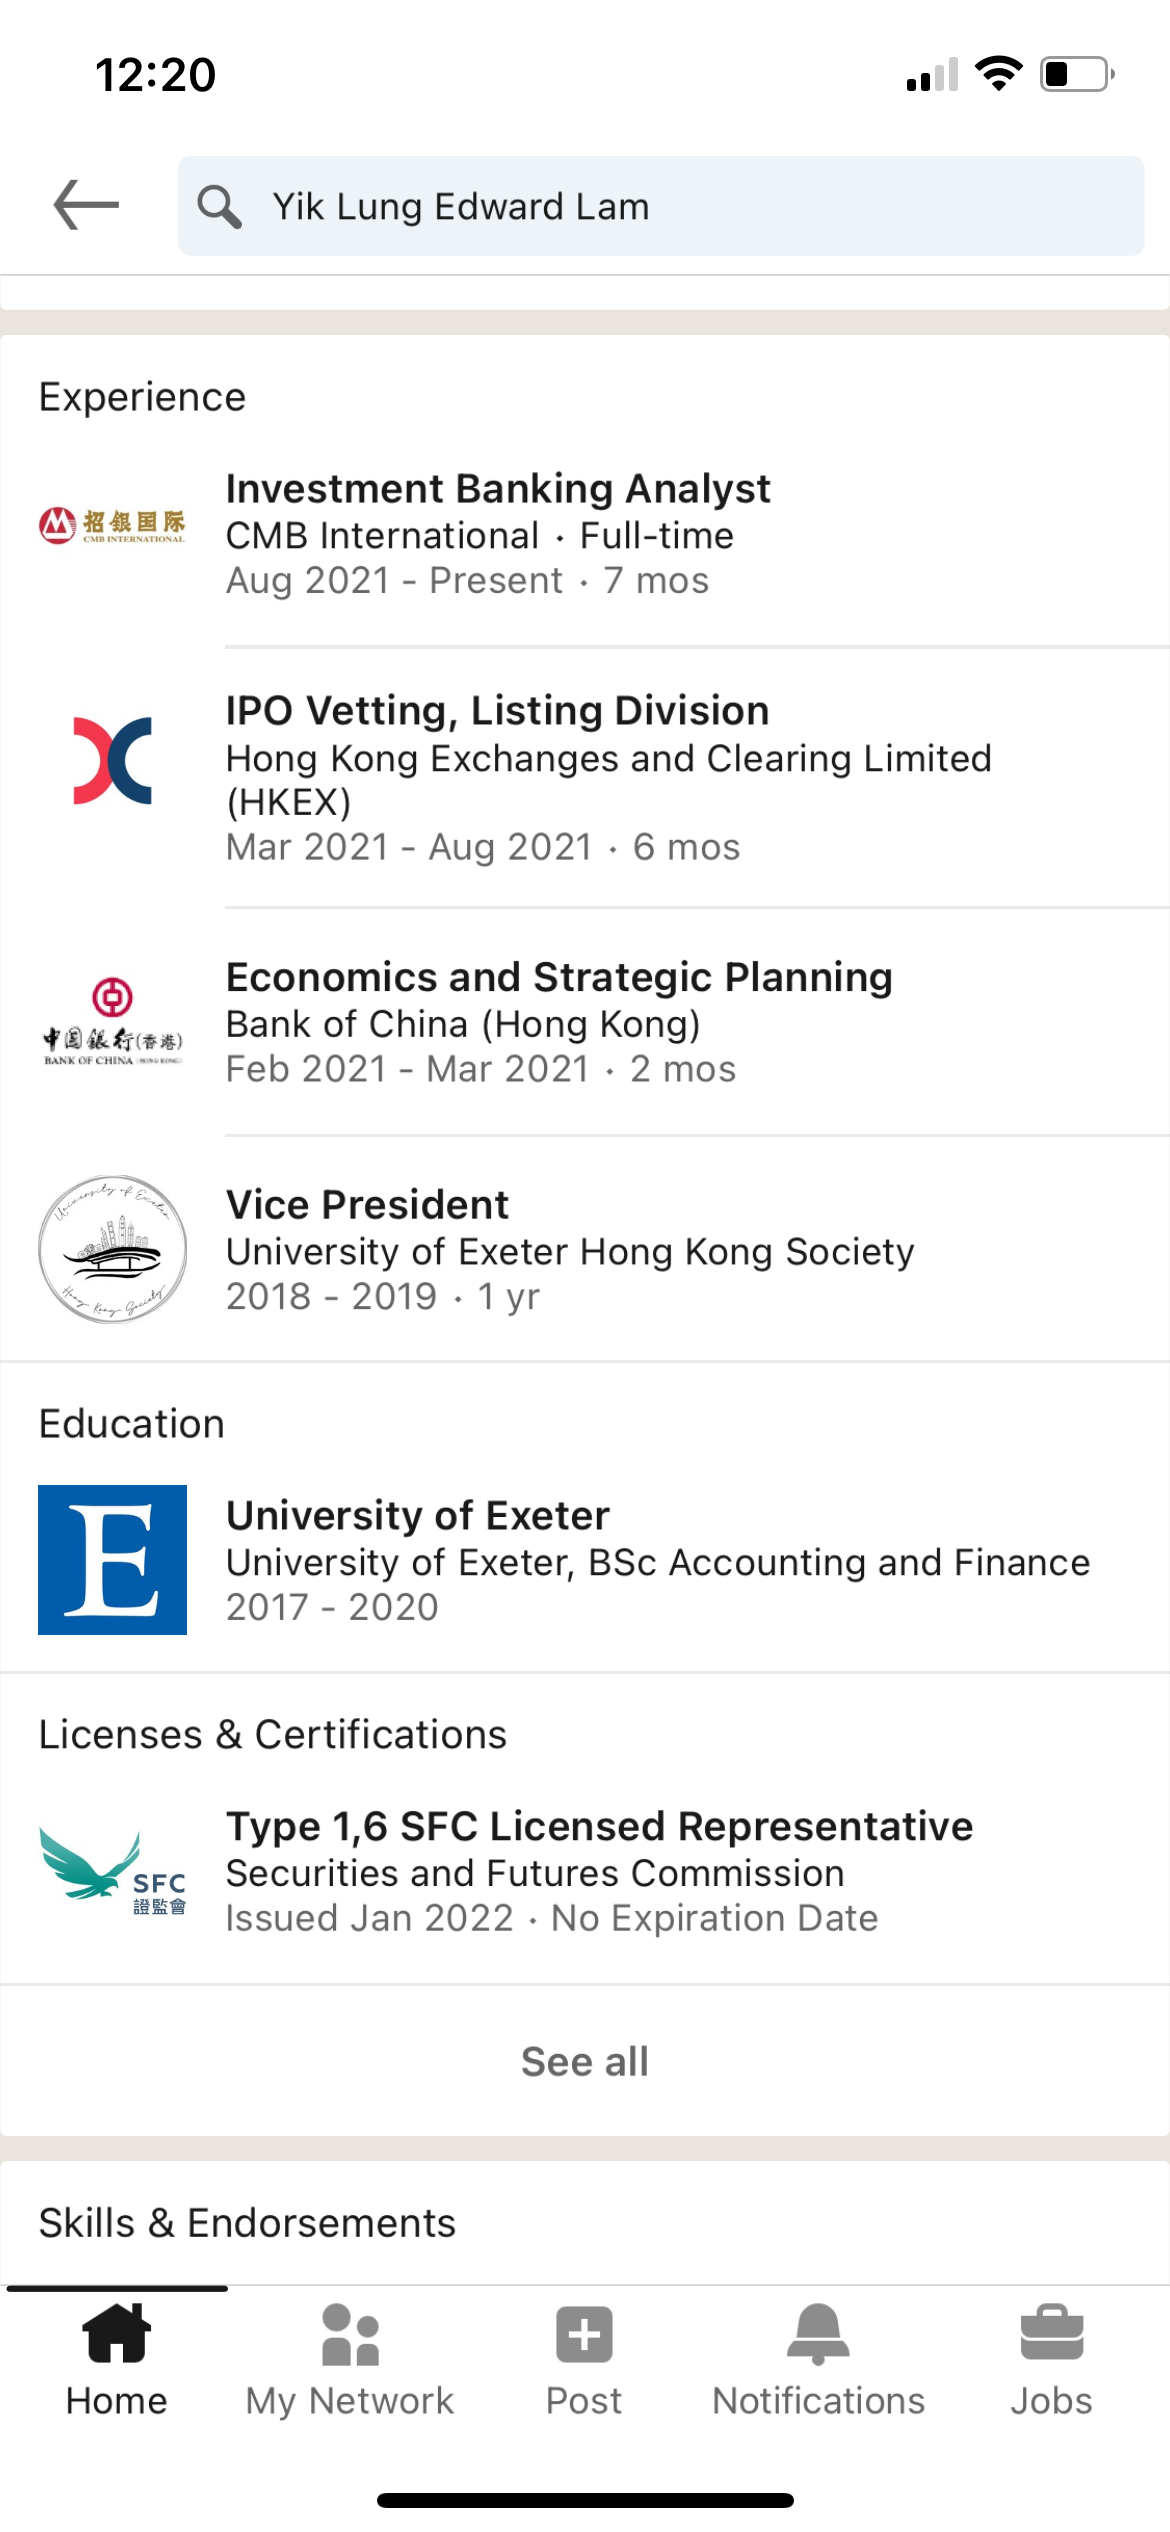Tap See all licenses and certifications
This screenshot has height=2532, width=1170.
[x=585, y=2062]
